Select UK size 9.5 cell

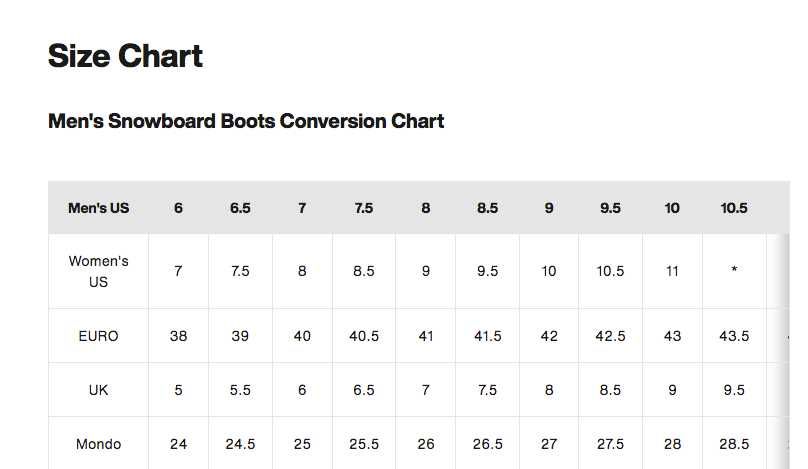coord(734,390)
